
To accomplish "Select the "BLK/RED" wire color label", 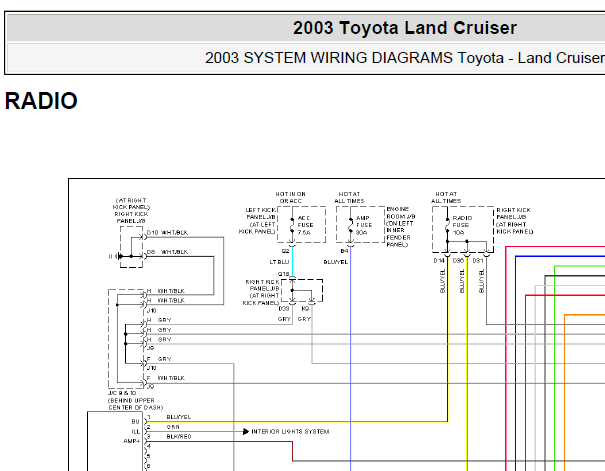I will (179, 437).
